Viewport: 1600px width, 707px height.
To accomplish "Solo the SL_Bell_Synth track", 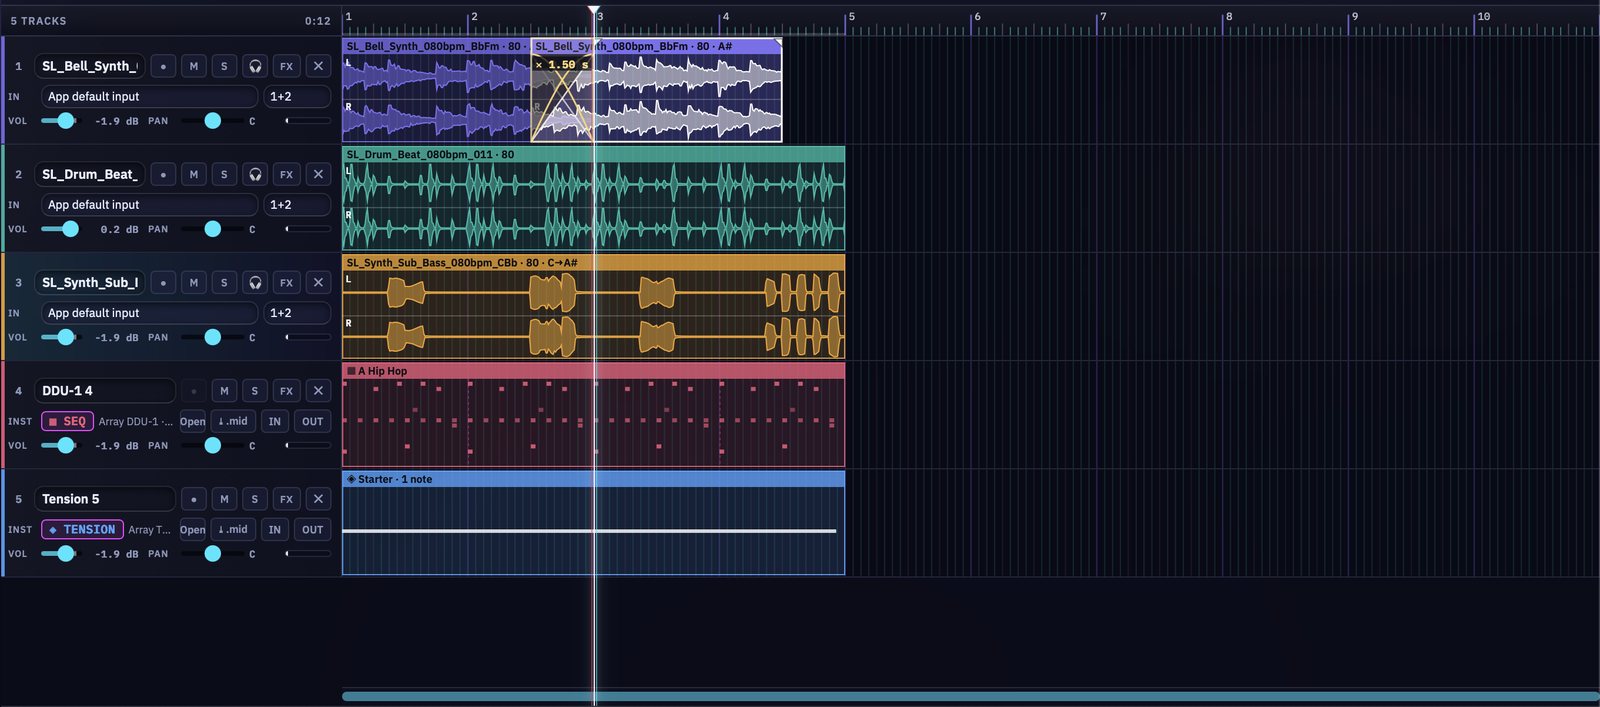I will tap(224, 66).
